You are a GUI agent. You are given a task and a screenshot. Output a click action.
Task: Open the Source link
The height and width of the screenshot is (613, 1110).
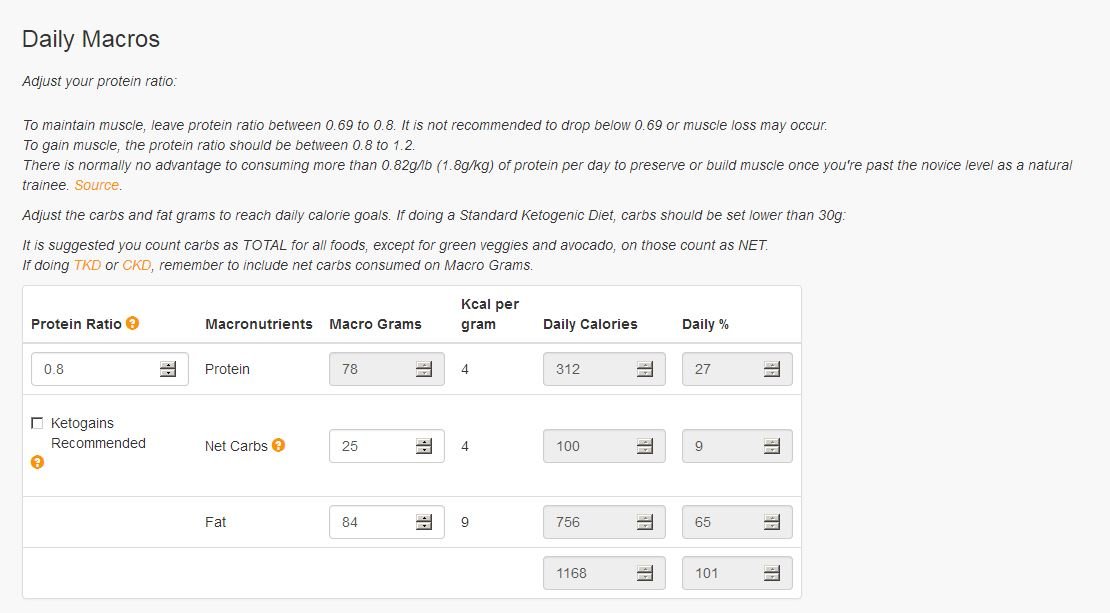click(96, 185)
